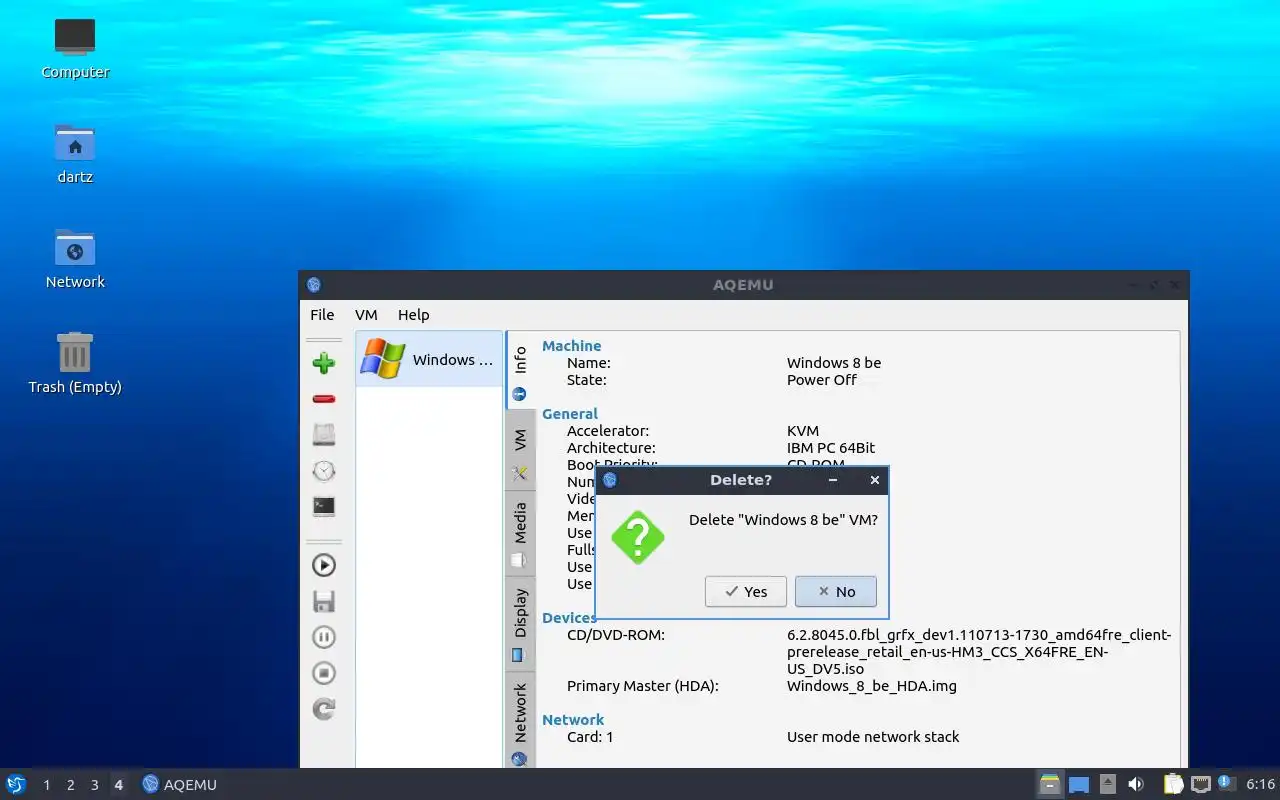
Task: Click the floppy disk save VM state icon
Action: click(x=323, y=601)
